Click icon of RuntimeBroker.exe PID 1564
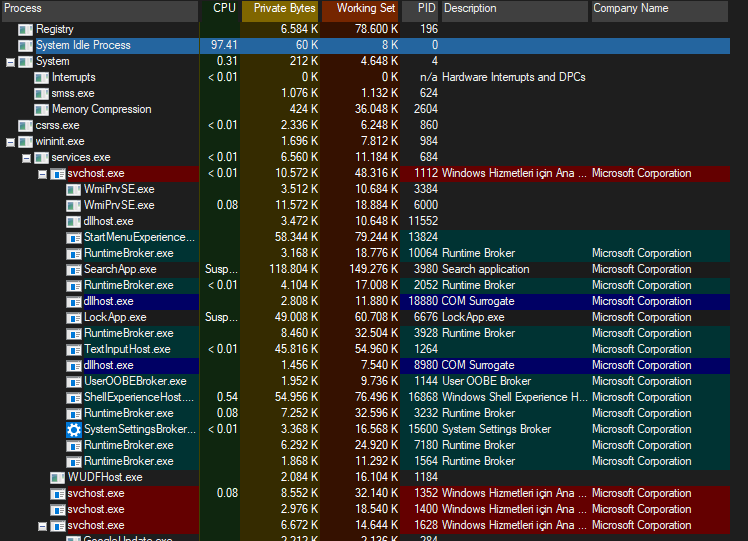 (74, 461)
